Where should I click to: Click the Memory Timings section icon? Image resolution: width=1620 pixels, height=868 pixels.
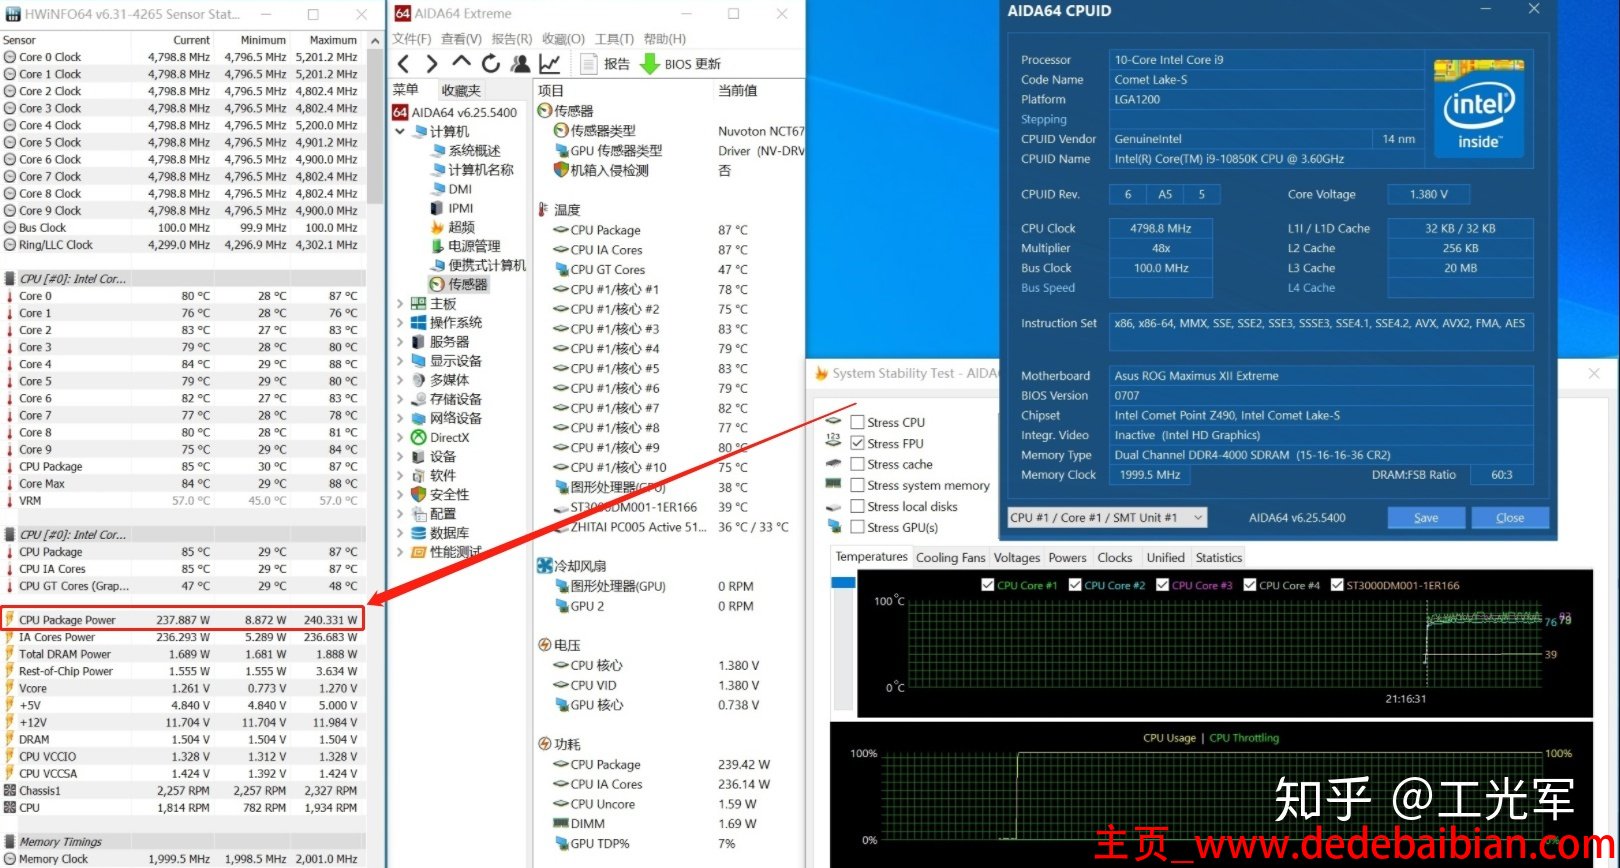click(x=10, y=842)
